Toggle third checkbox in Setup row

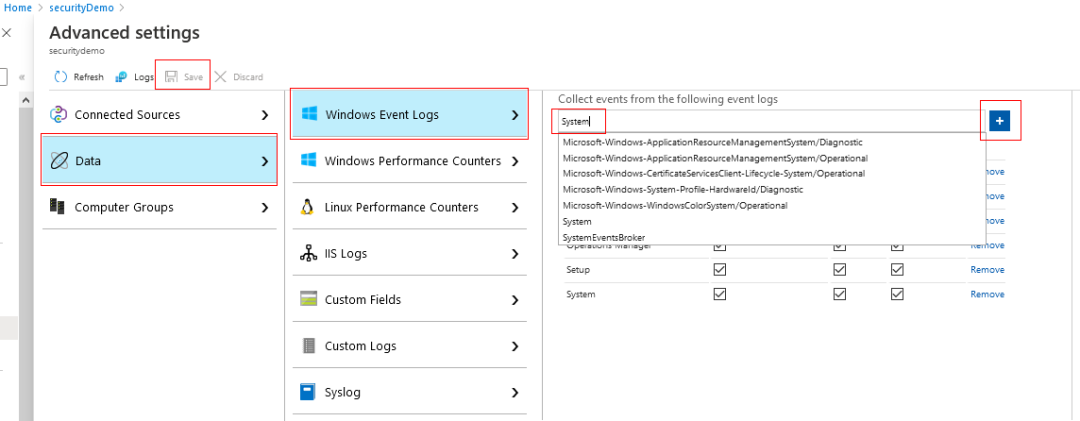(897, 269)
